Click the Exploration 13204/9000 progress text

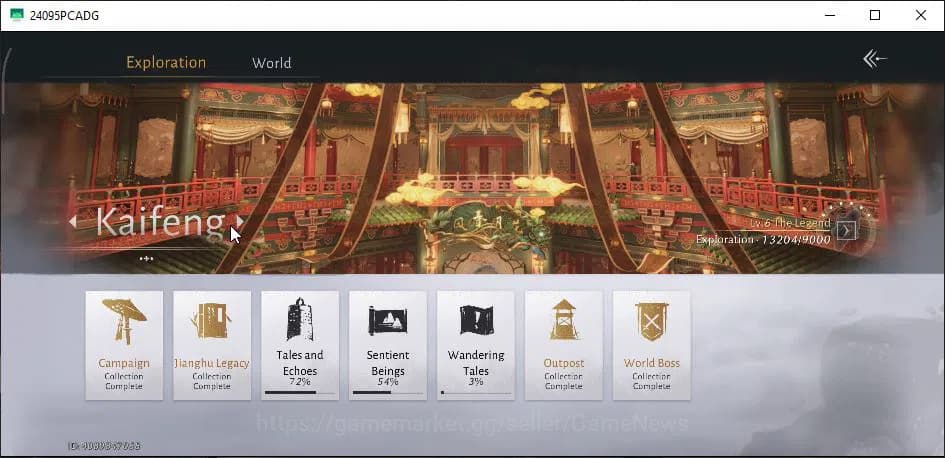(x=763, y=240)
